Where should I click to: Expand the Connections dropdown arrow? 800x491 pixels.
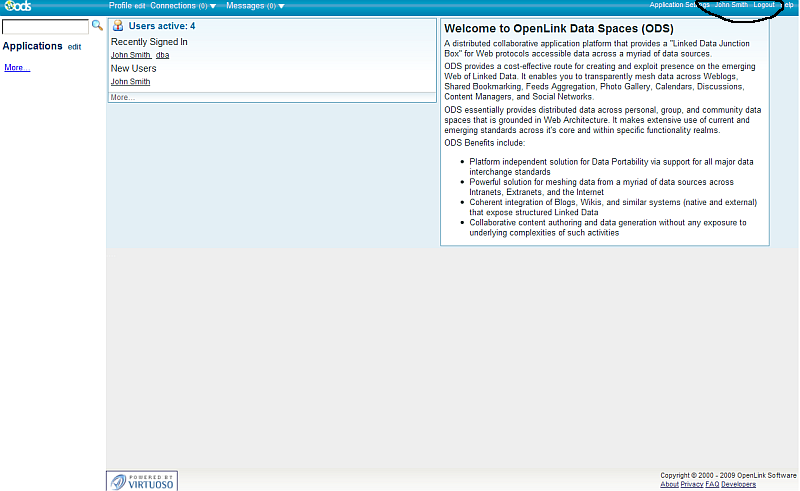click(212, 6)
